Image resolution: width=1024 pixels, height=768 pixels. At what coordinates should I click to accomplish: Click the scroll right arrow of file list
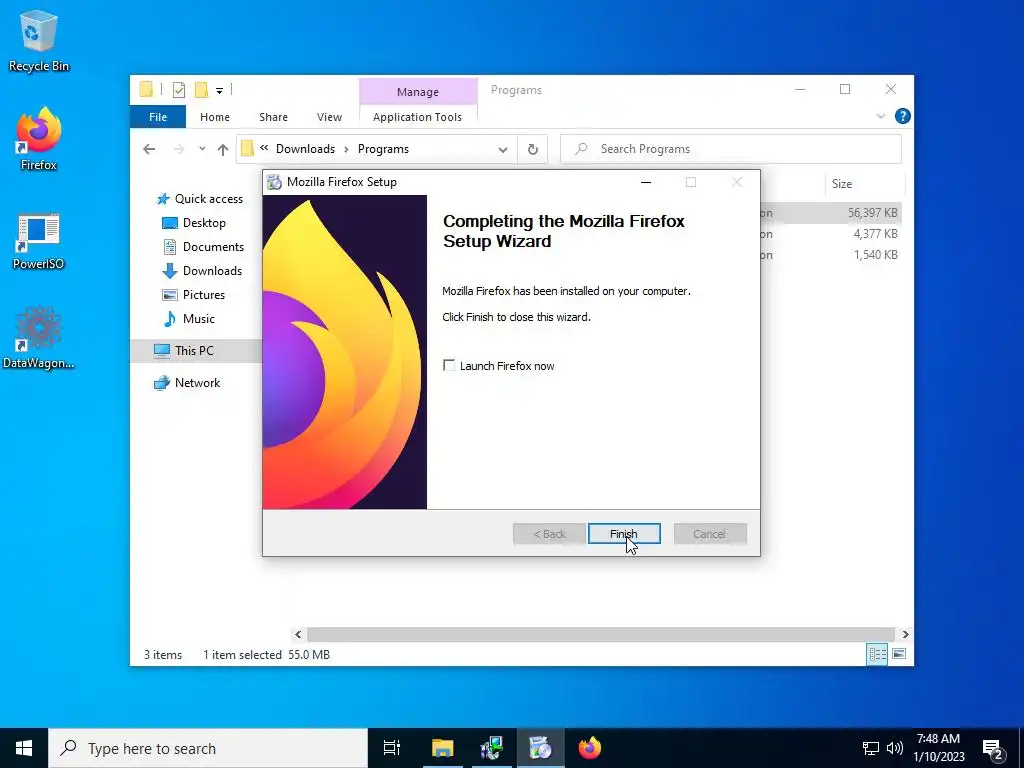point(905,634)
